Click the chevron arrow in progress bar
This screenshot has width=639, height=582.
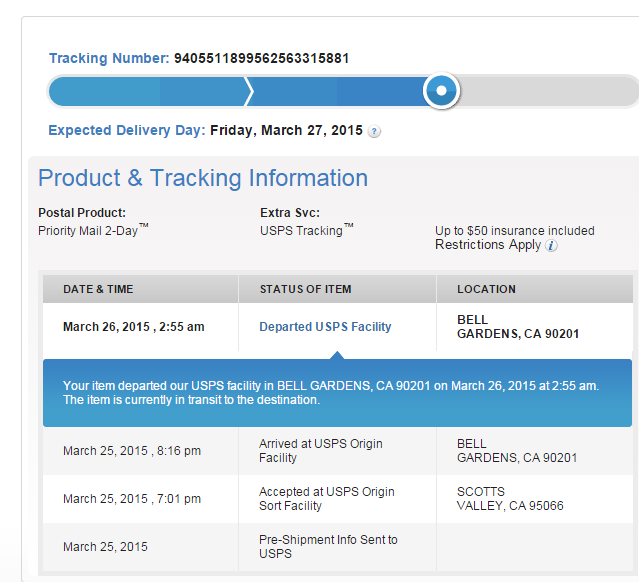point(248,91)
